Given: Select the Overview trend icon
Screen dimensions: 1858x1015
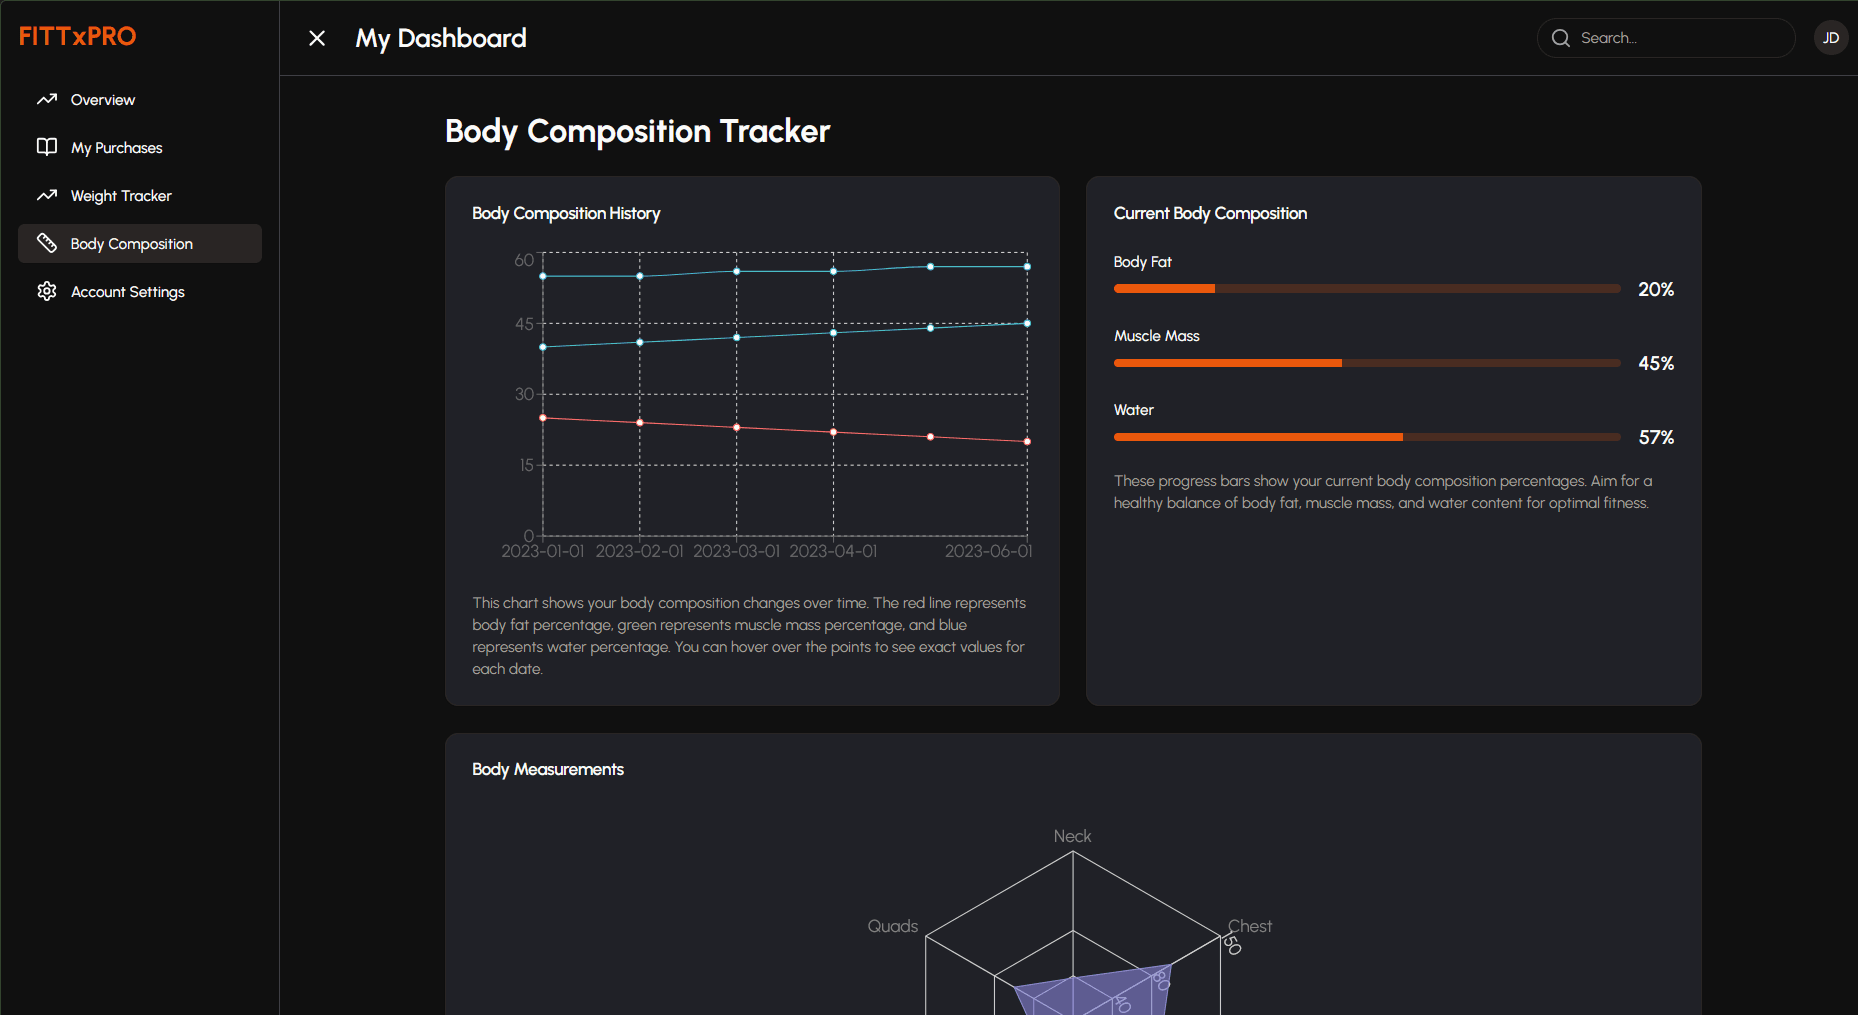Looking at the screenshot, I should pyautogui.click(x=46, y=99).
